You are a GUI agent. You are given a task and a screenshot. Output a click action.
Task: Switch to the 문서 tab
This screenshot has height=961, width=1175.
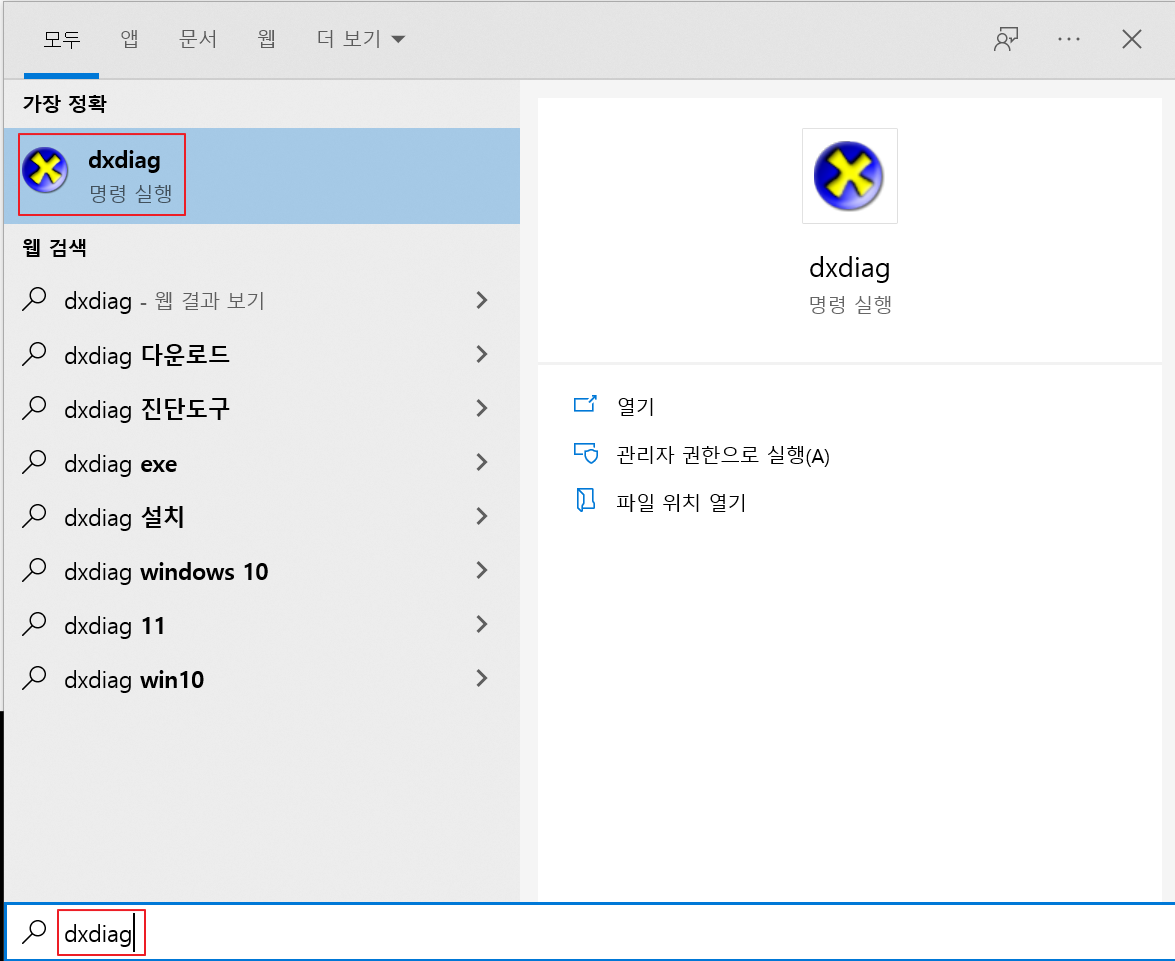click(198, 39)
